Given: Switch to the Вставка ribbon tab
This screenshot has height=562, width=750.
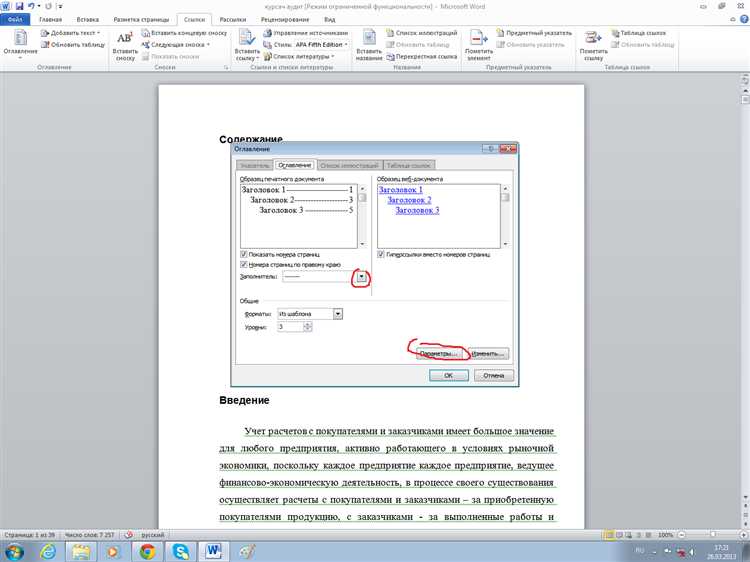Looking at the screenshot, I should [x=88, y=20].
